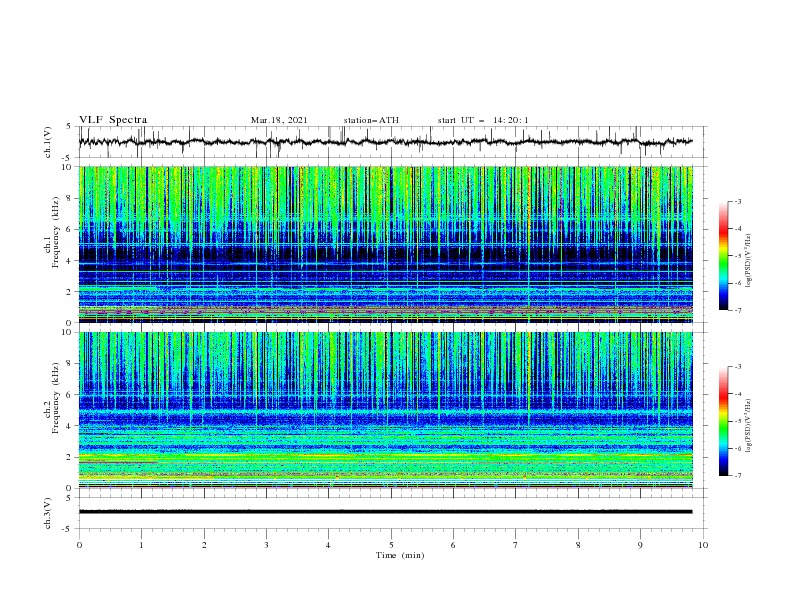Click the "ch.3(V)" waveform axis label

pyautogui.click(x=48, y=513)
